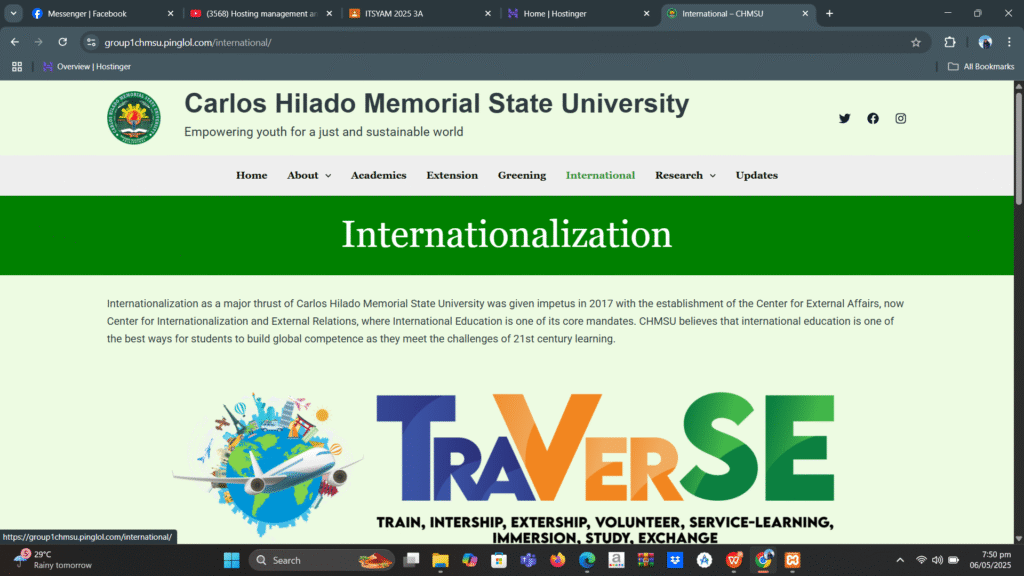The image size is (1024, 576).
Task: Open the tab search dropdown arrow
Action: (14, 14)
